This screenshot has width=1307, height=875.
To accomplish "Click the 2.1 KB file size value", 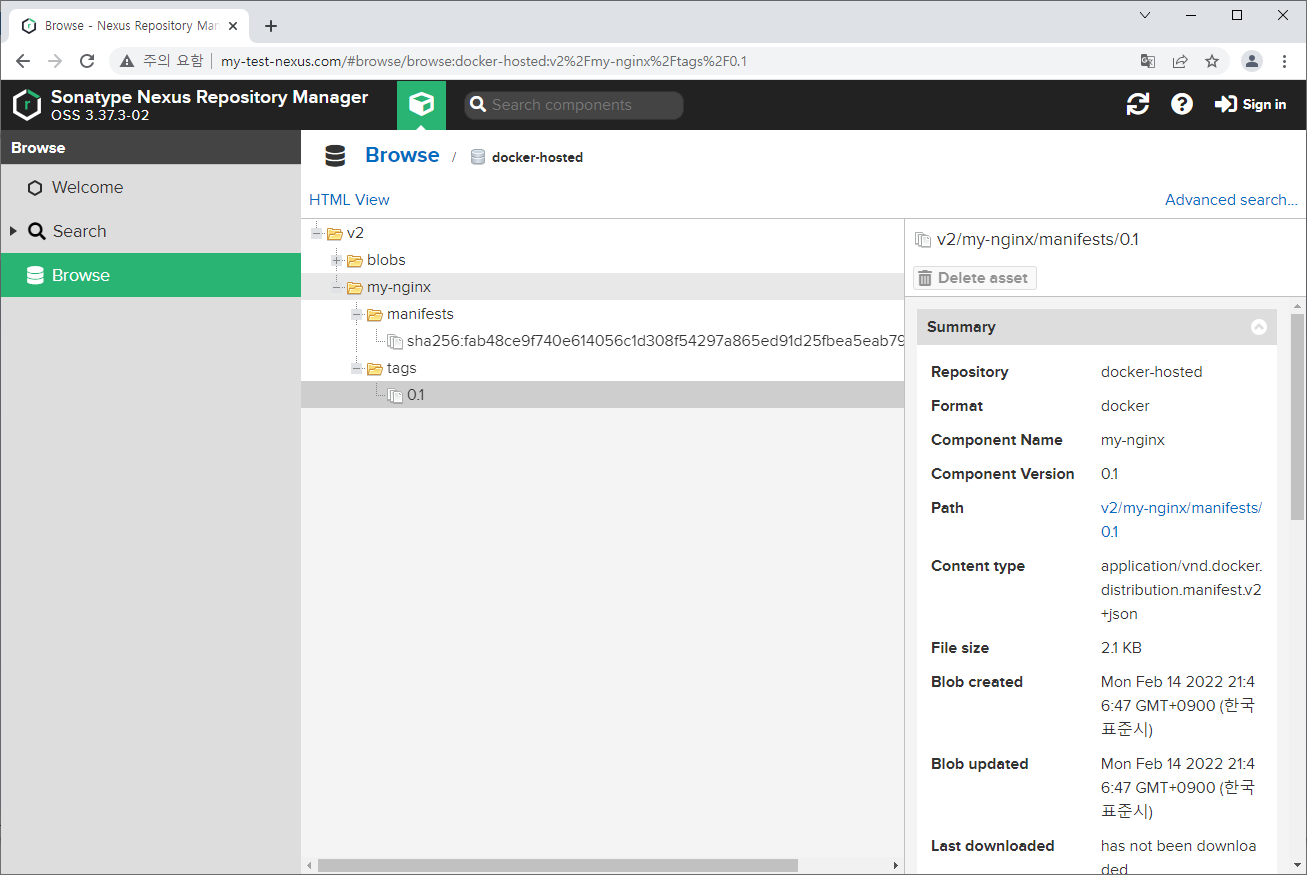I will (x=1121, y=648).
